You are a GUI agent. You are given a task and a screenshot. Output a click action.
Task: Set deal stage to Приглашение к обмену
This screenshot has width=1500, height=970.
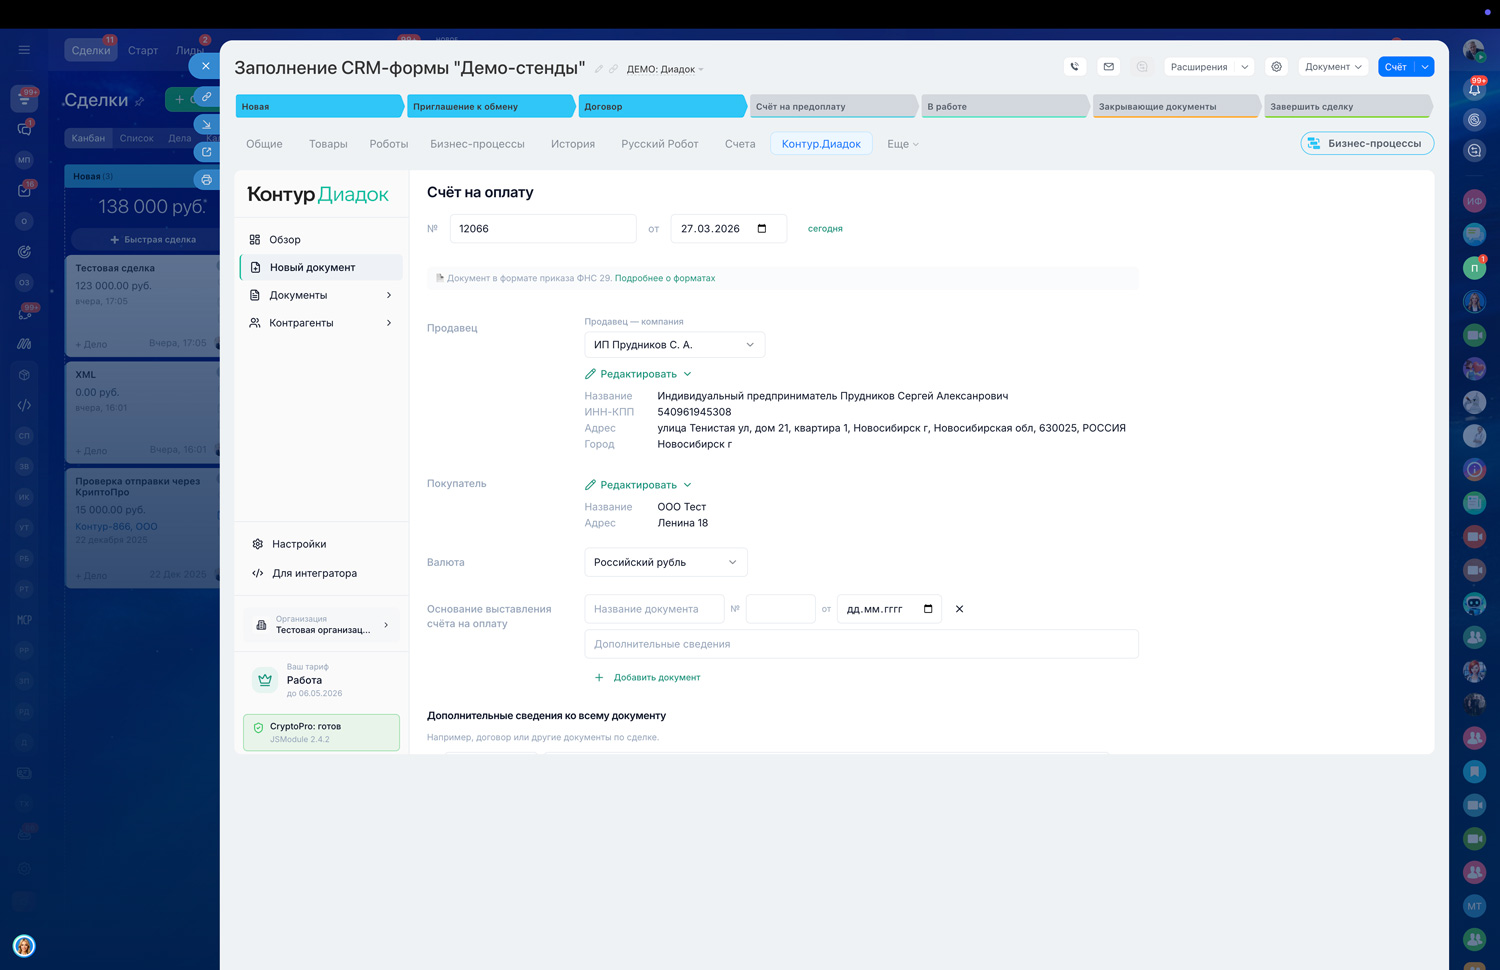coord(492,106)
